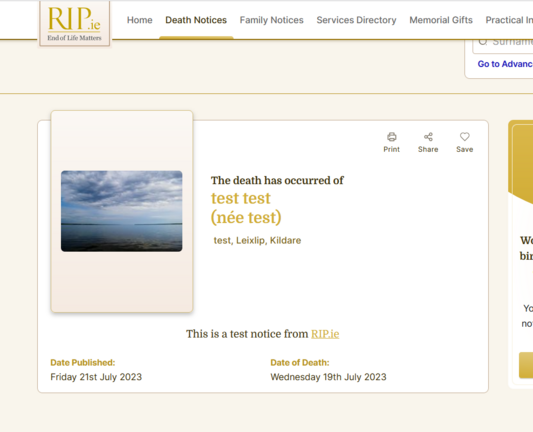The width and height of the screenshot is (533, 432).
Task: Follow the RIP.ie link in notice text
Action: [325, 334]
